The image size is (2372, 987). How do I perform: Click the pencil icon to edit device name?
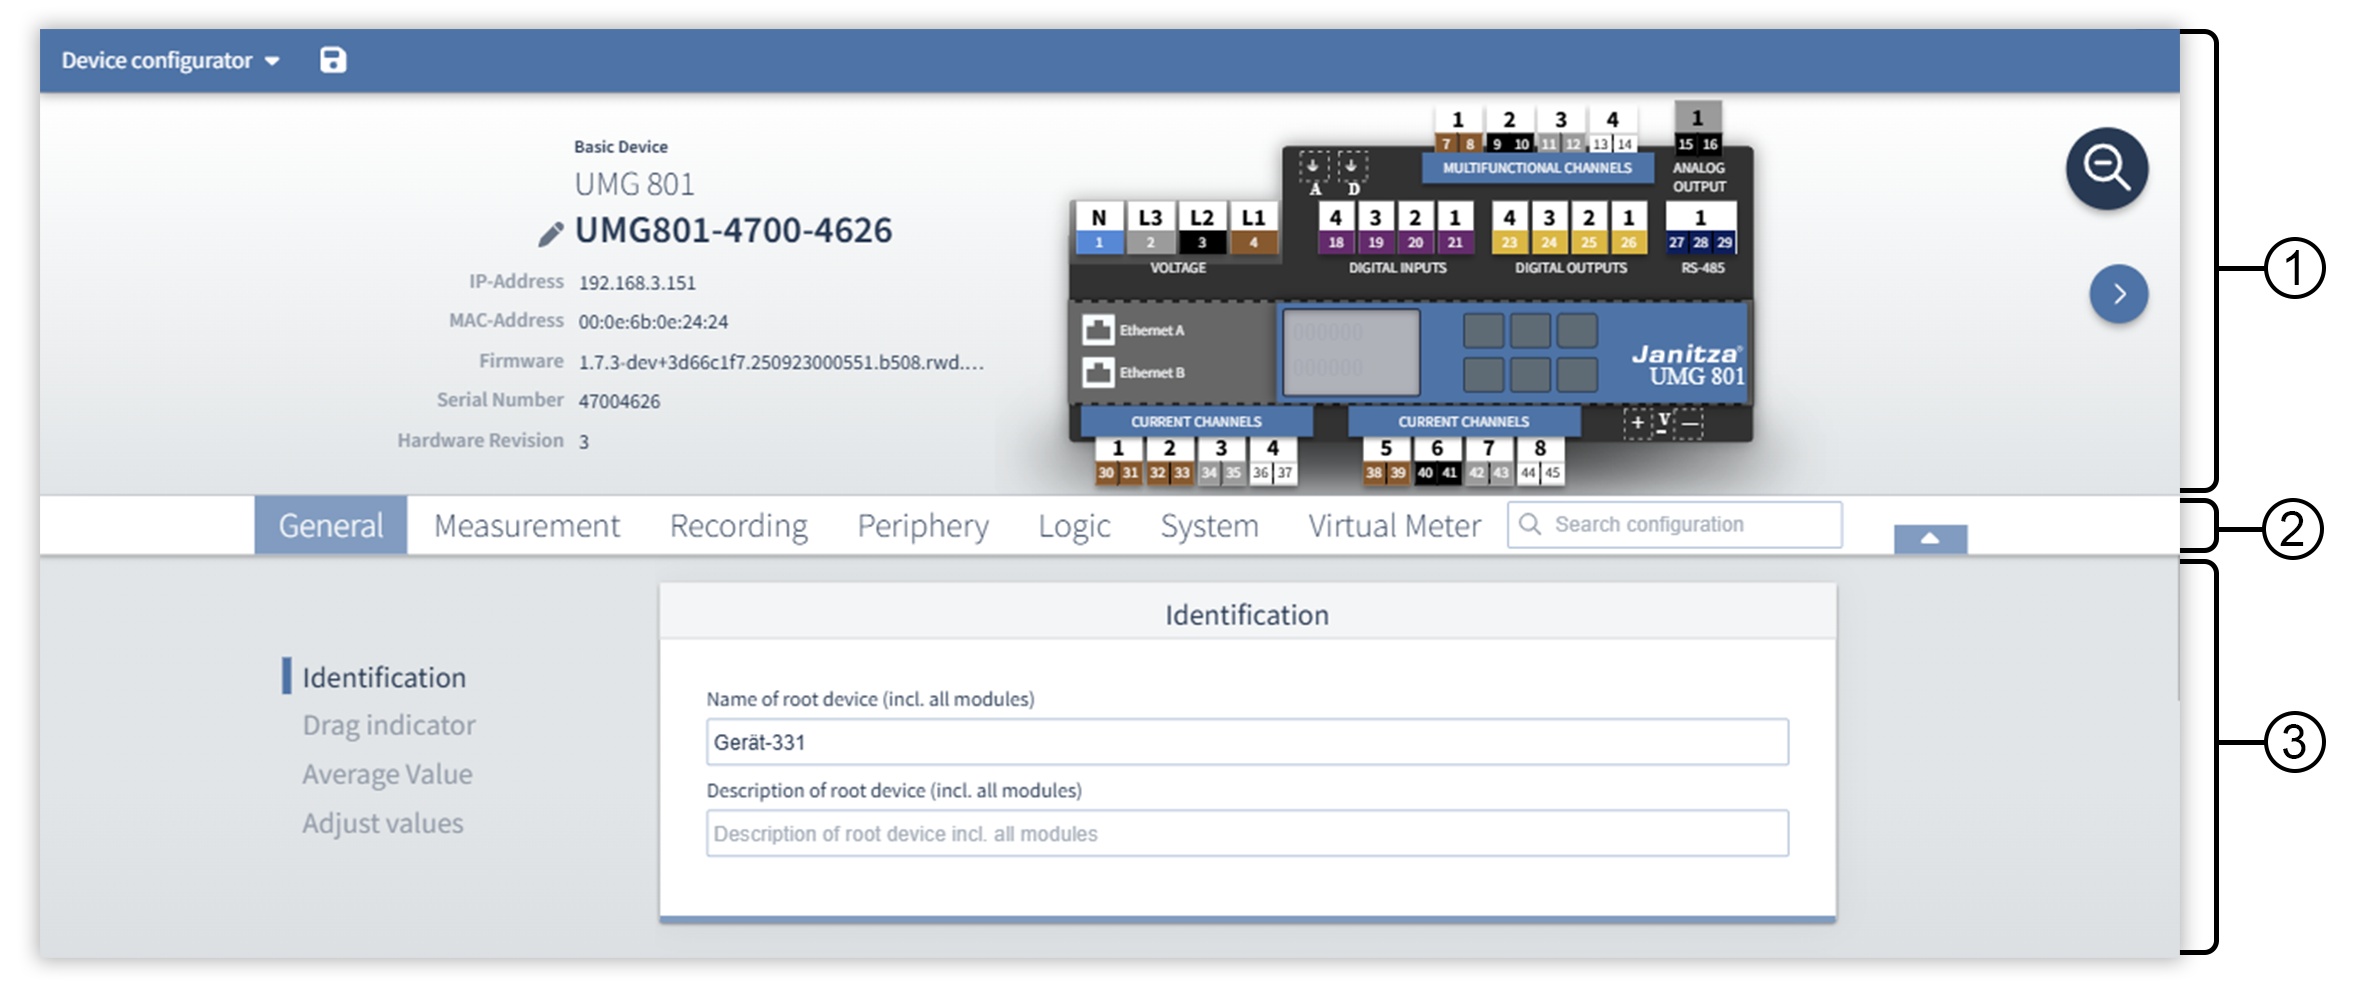click(x=550, y=234)
